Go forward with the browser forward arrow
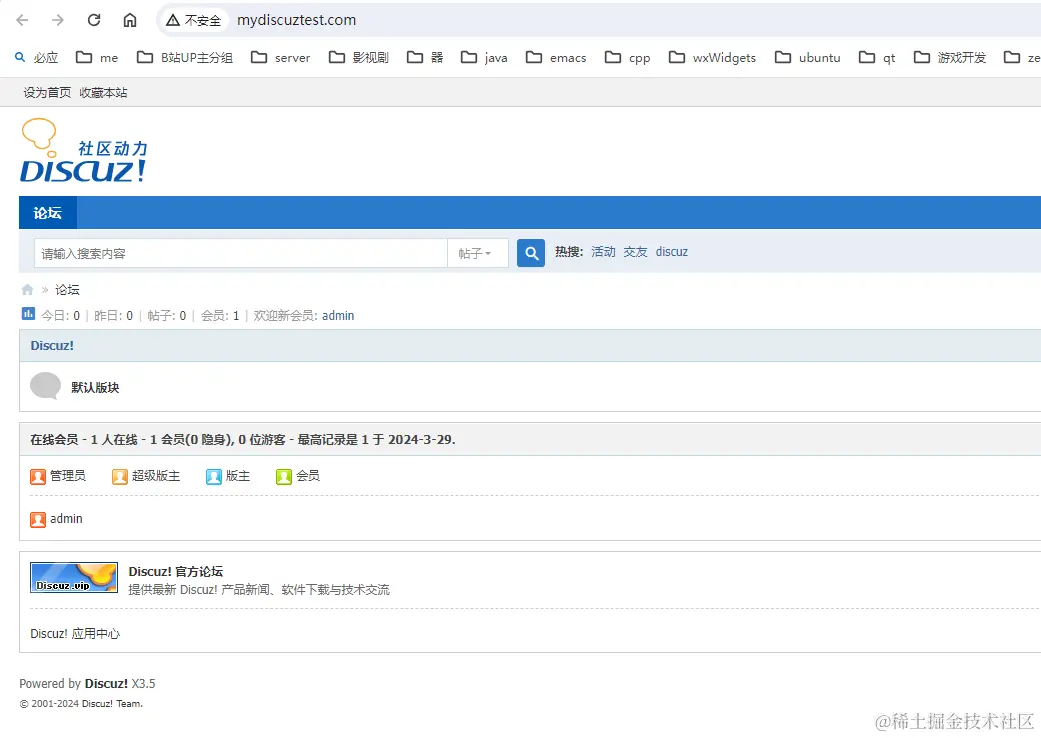This screenshot has height=738, width=1041. [x=58, y=20]
